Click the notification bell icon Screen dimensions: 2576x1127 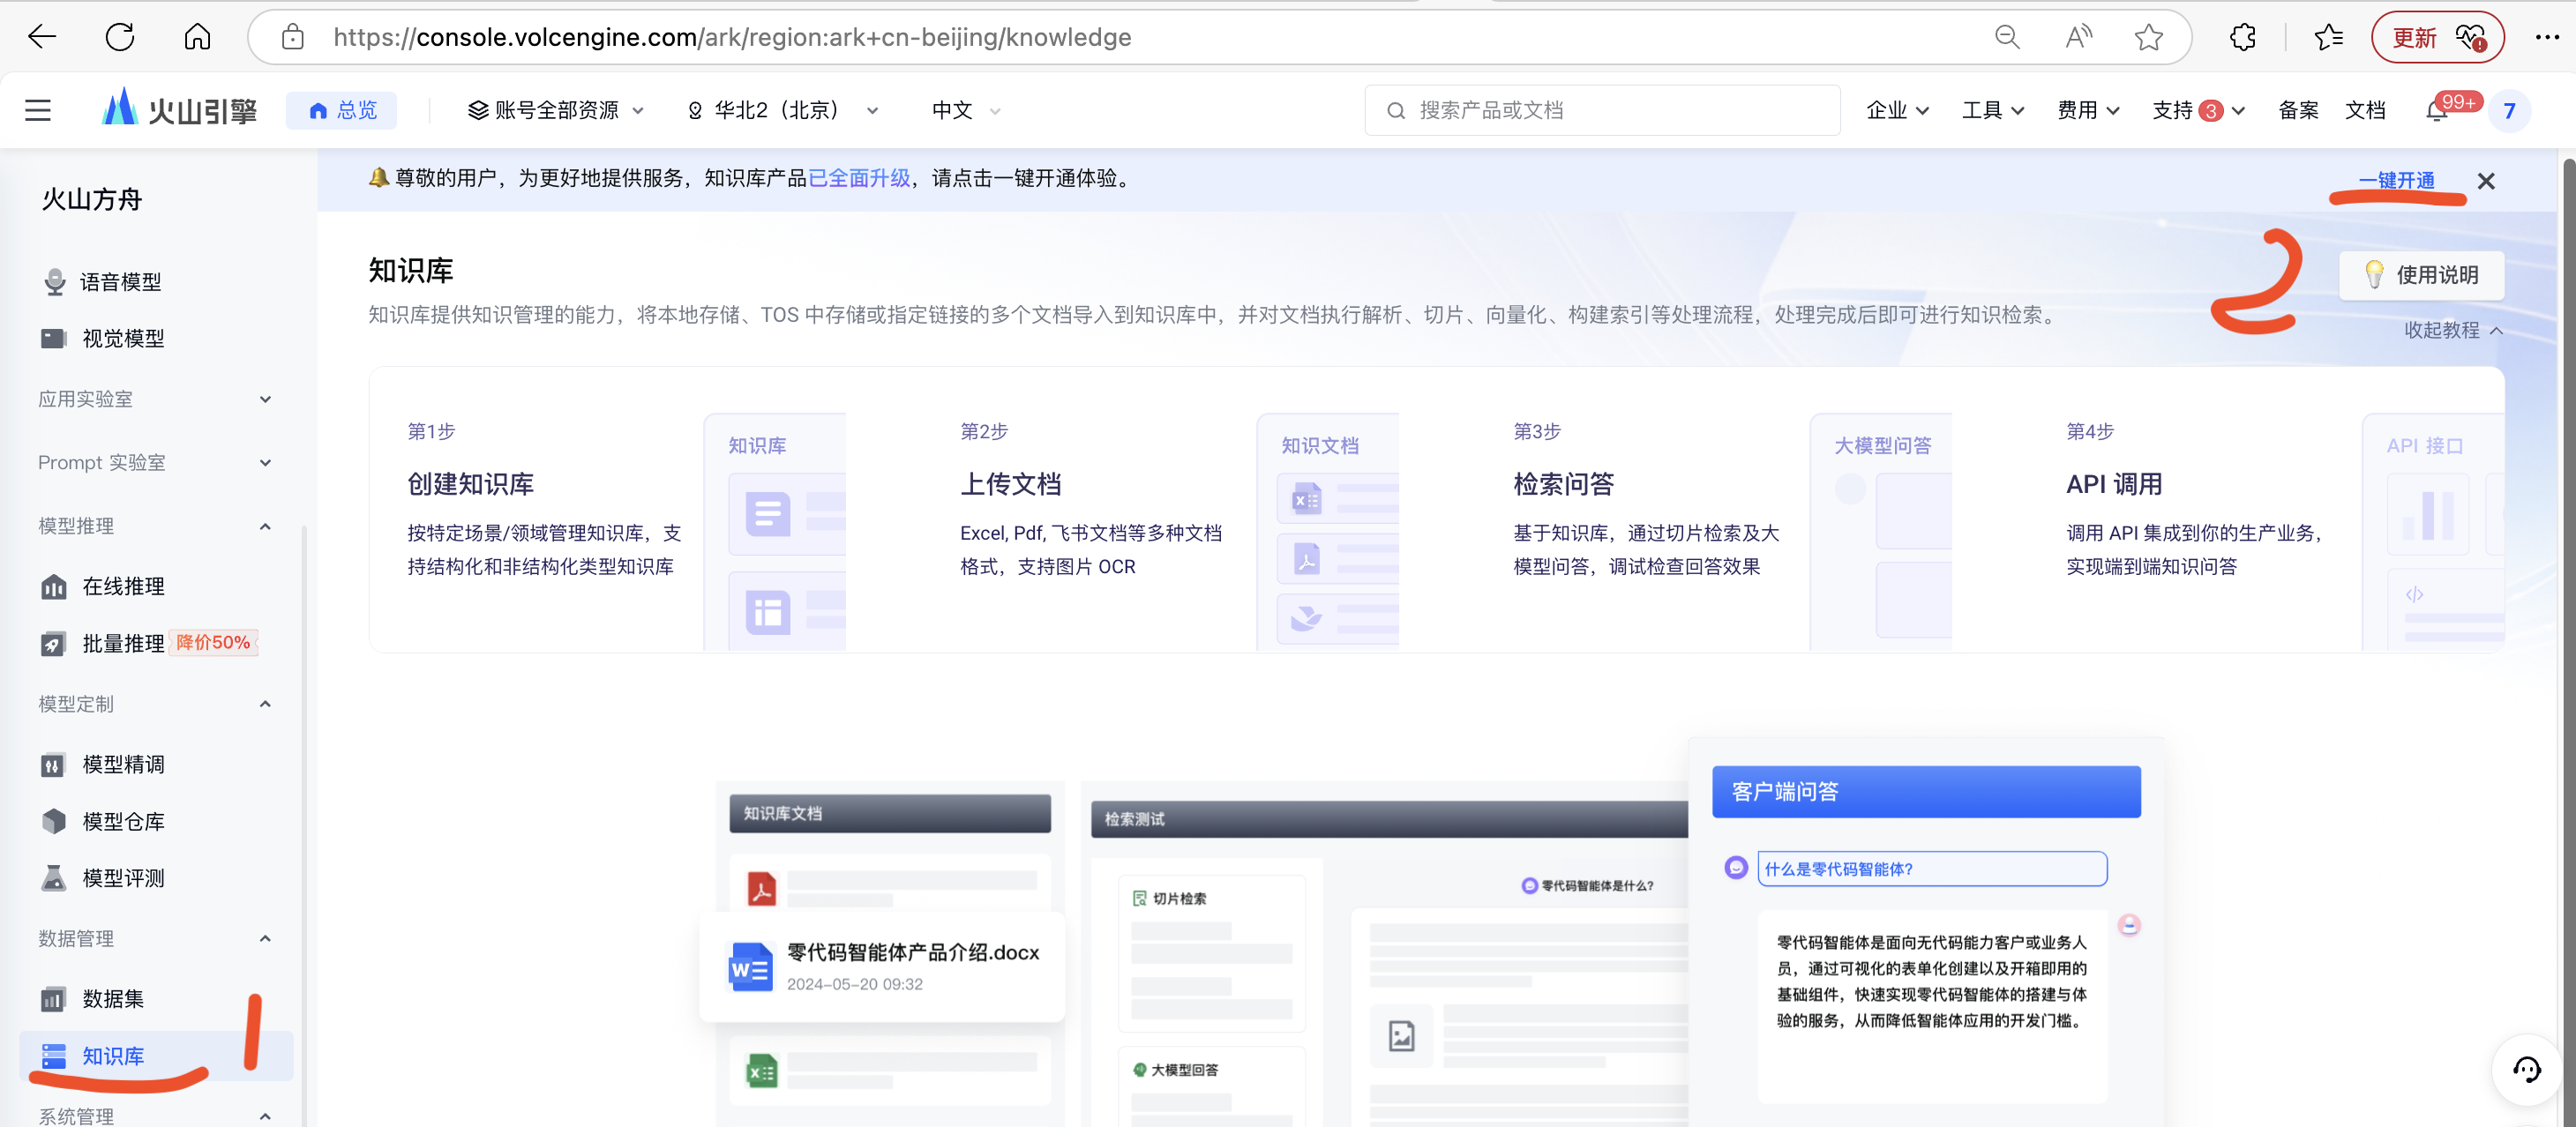pos(2436,111)
